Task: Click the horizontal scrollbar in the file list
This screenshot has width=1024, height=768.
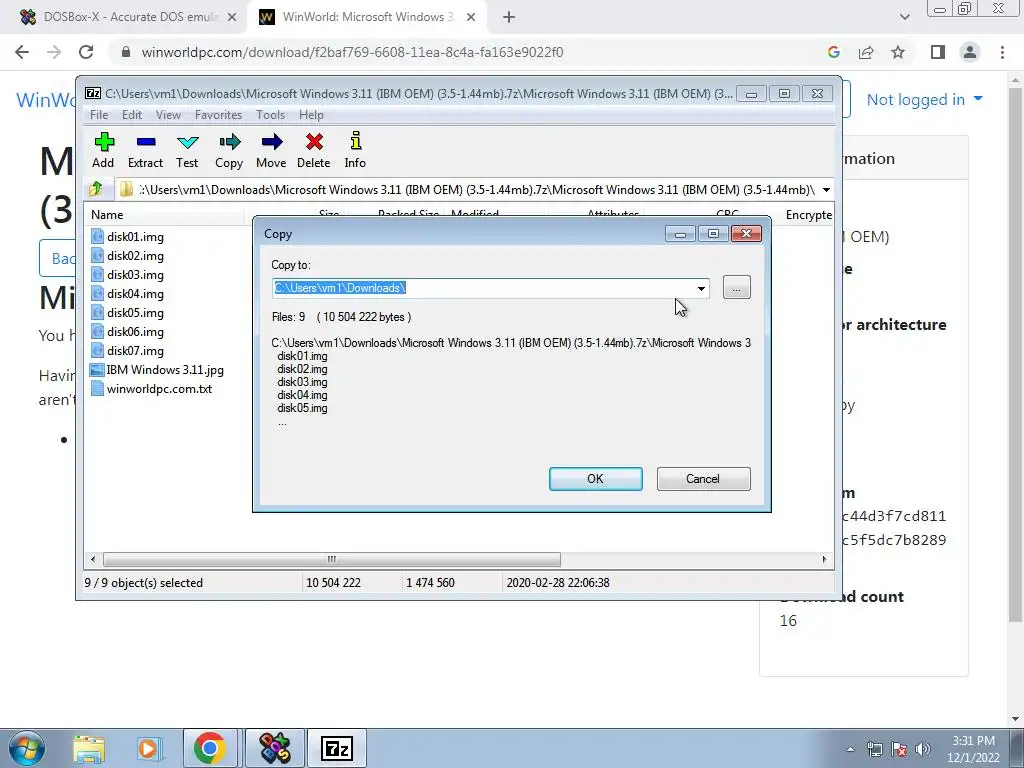Action: click(x=332, y=560)
